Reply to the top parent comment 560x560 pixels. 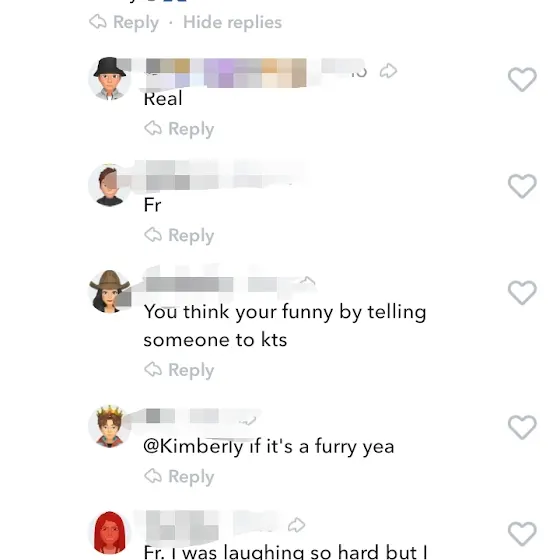[124, 22]
